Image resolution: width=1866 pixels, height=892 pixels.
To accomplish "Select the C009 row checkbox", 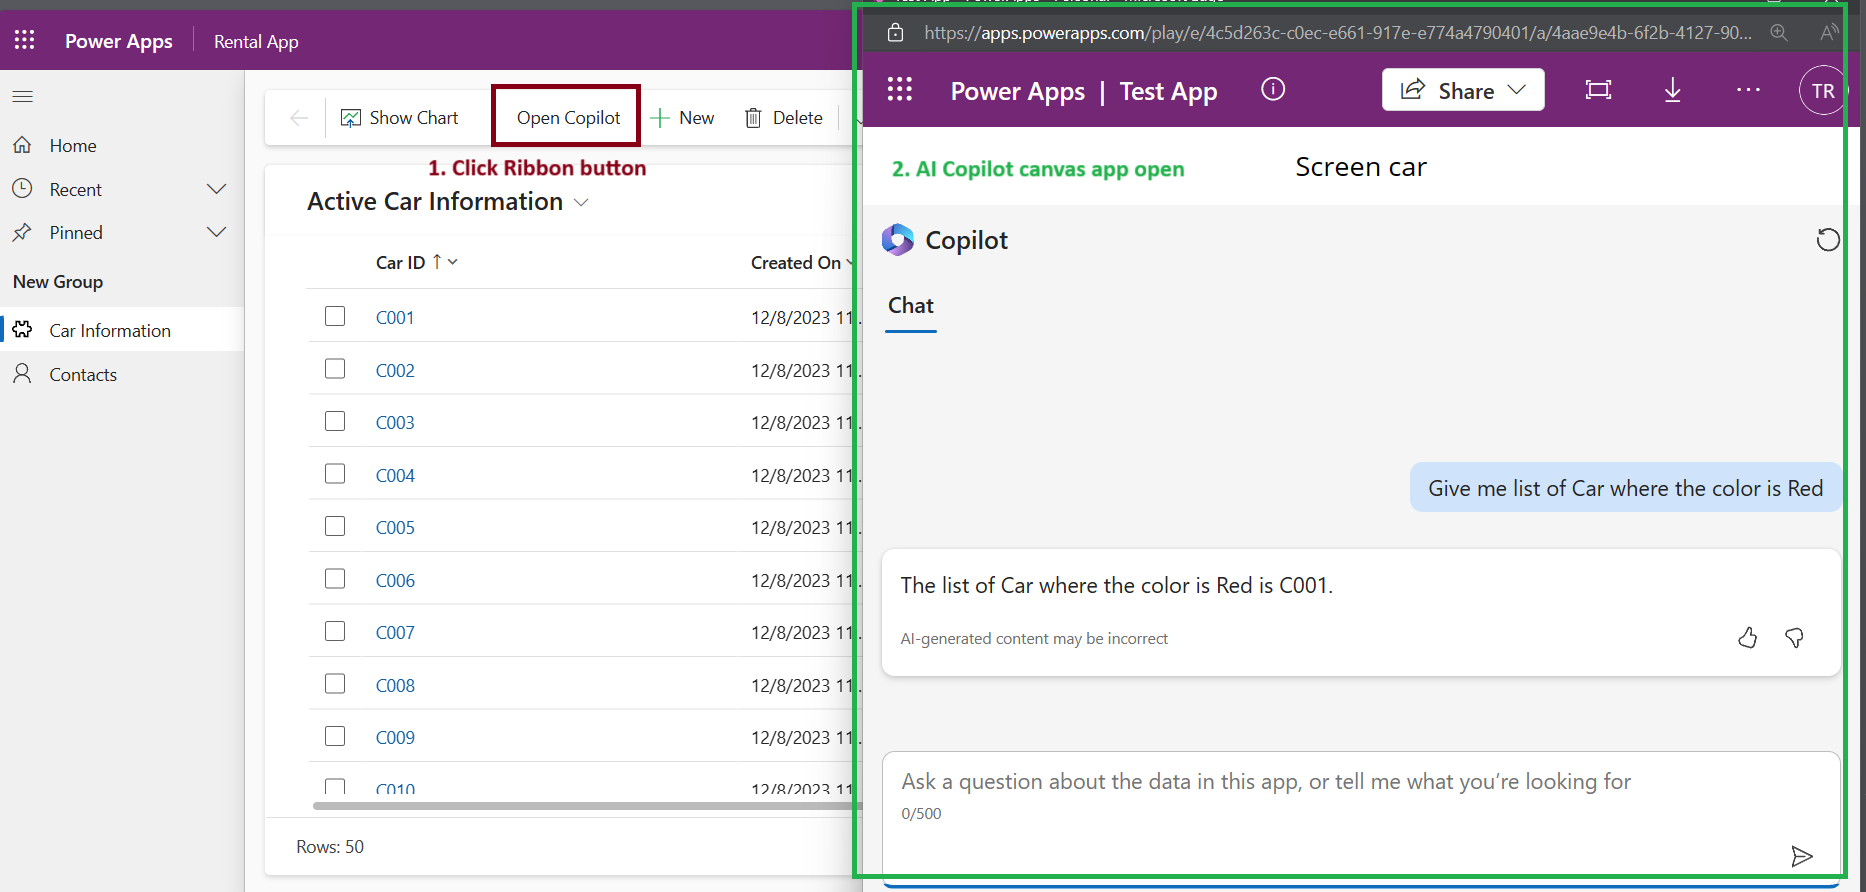I will coord(335,736).
